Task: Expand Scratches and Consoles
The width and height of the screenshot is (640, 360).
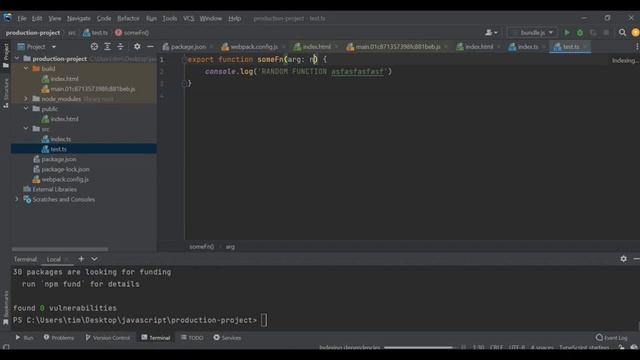Action: point(17,199)
